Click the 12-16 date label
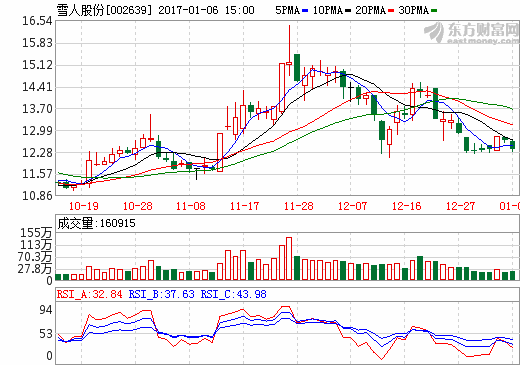Image resolution: width=520 pixels, height=365 pixels. click(x=406, y=206)
